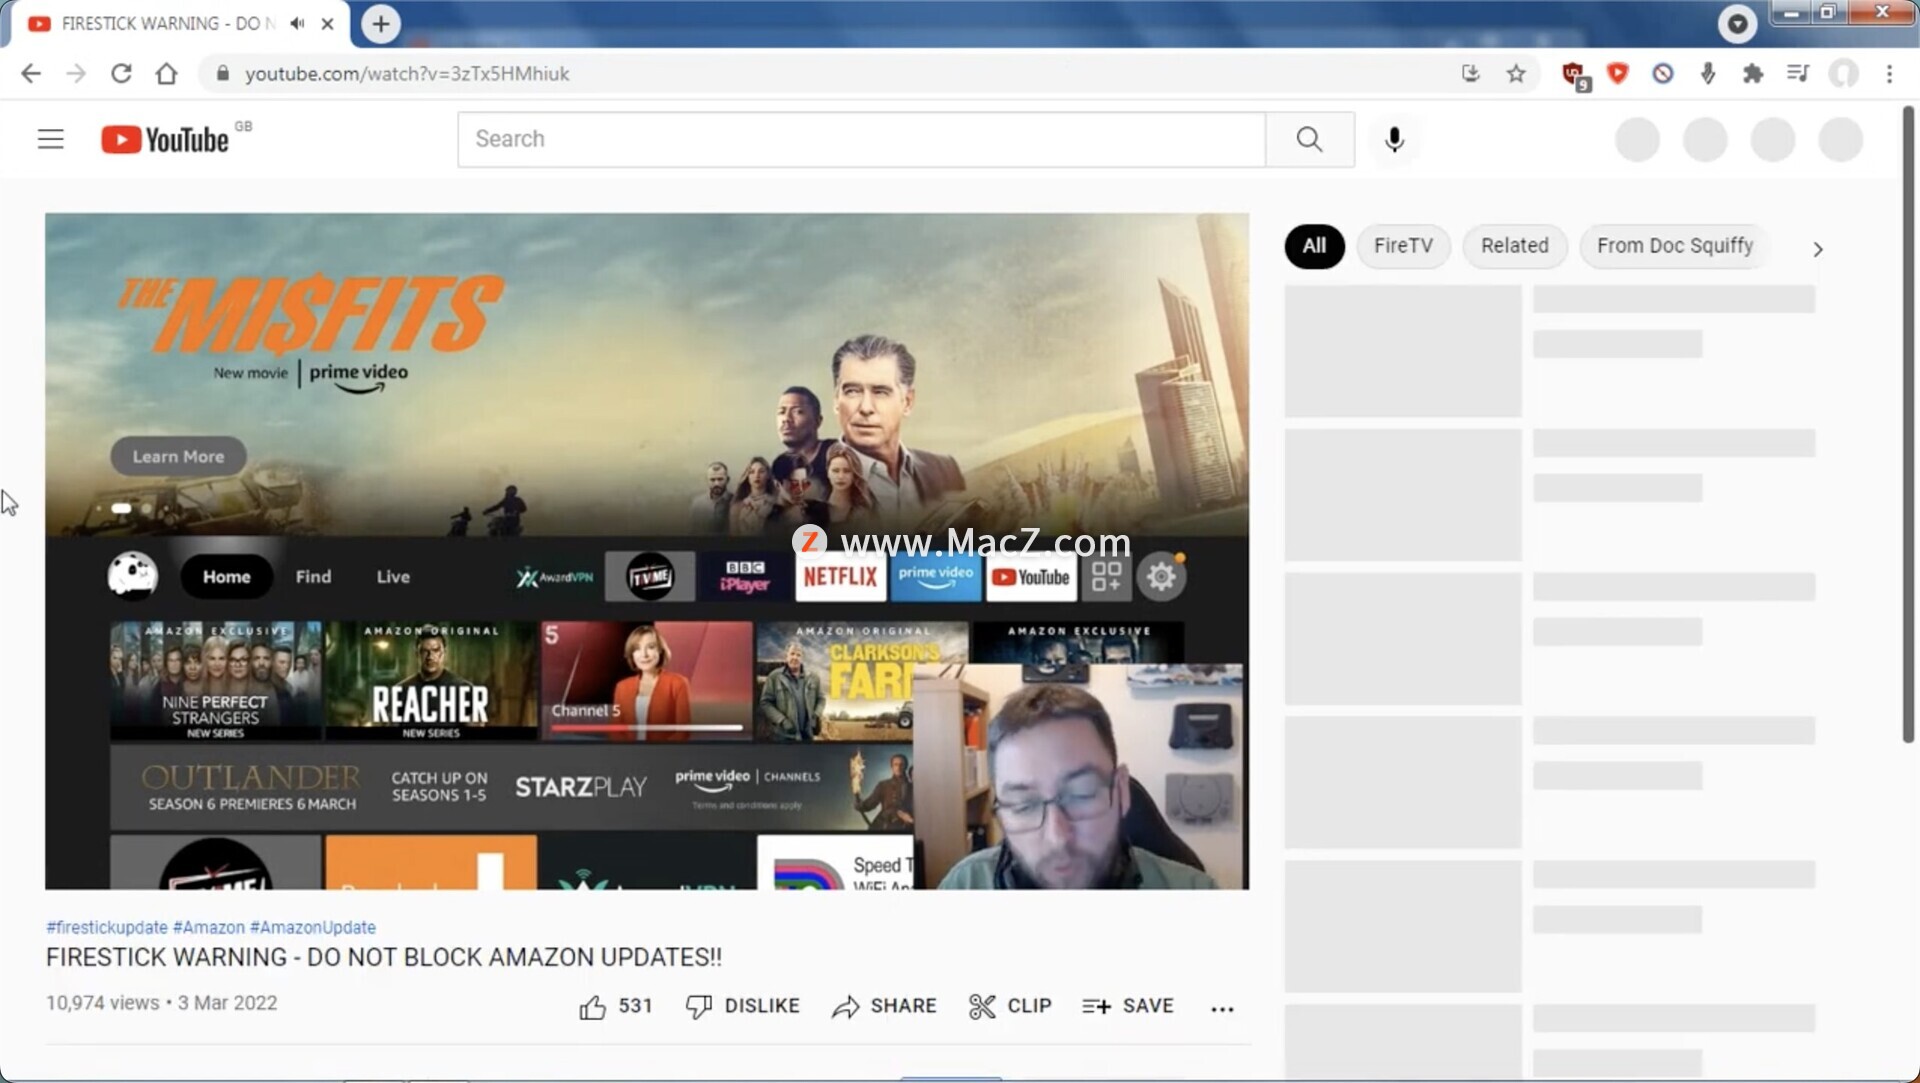This screenshot has height=1083, width=1920.
Task: Open the tab search dropdown arrow
Action: point(1738,24)
